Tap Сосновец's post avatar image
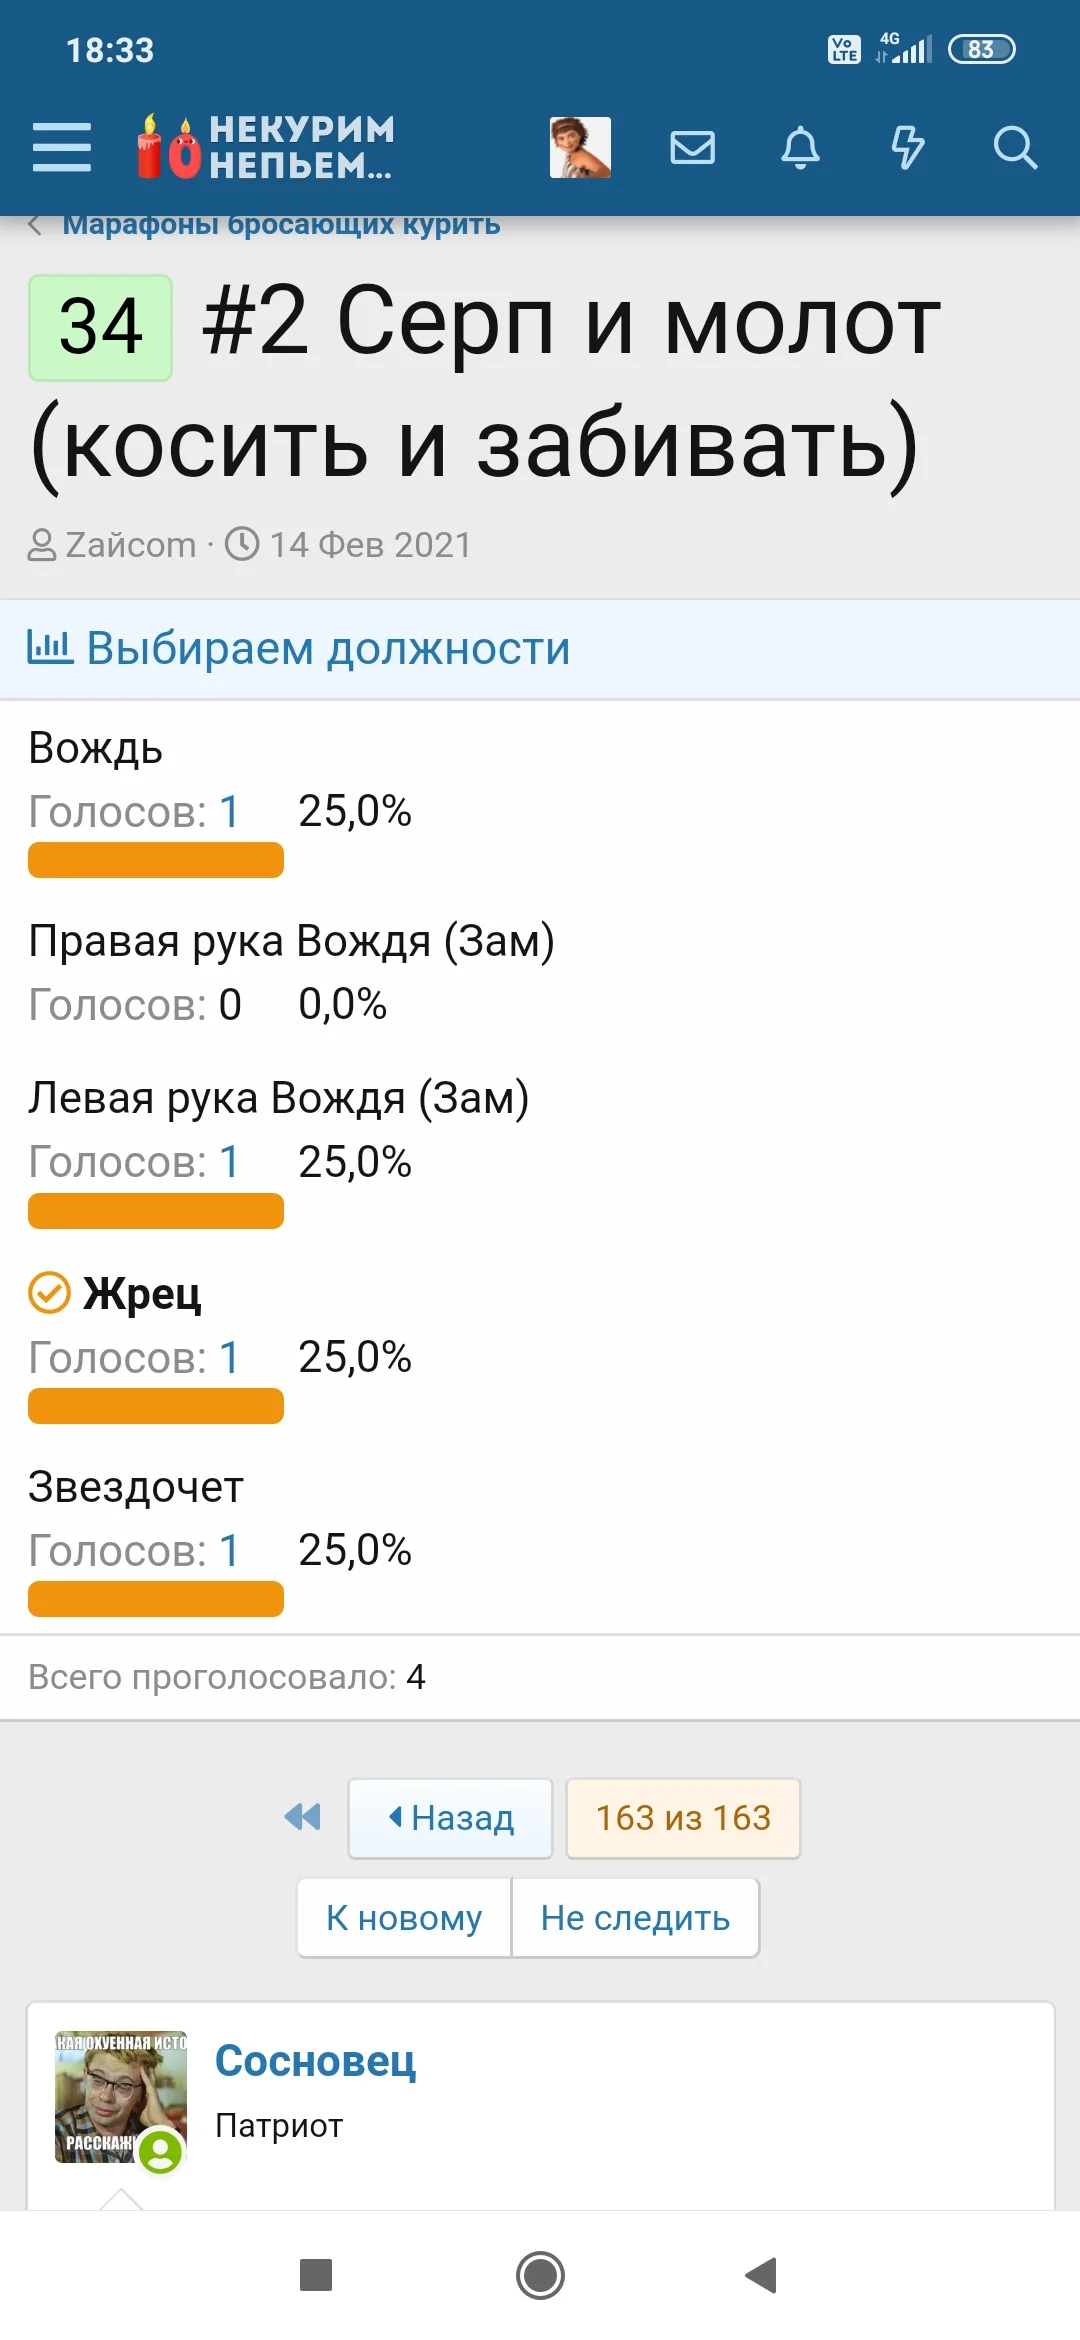Image resolution: width=1080 pixels, height=2340 pixels. [120, 2097]
